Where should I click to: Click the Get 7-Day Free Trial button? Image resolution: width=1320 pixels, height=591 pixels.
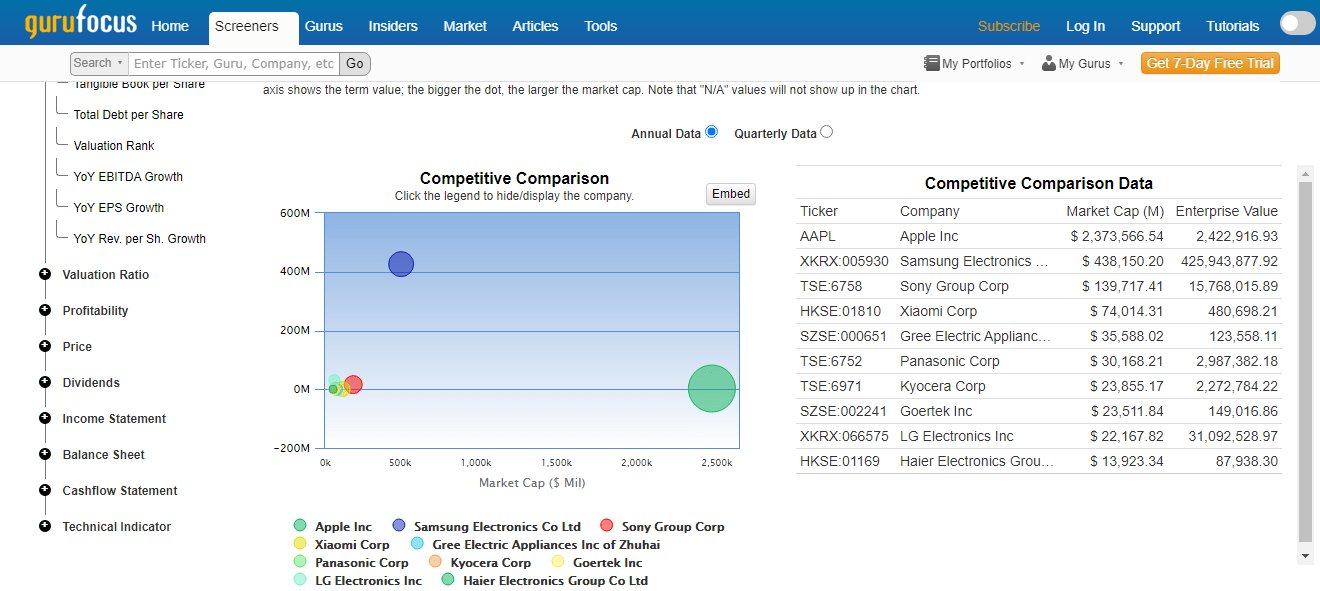pos(1209,63)
